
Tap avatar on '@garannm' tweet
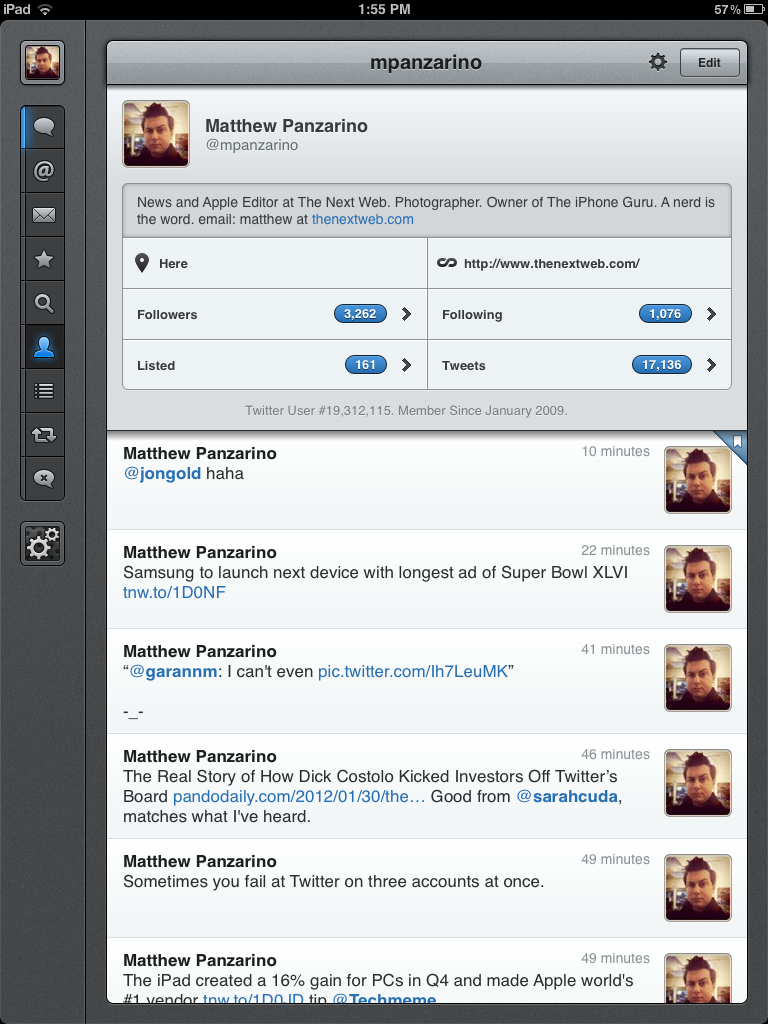[x=697, y=678]
